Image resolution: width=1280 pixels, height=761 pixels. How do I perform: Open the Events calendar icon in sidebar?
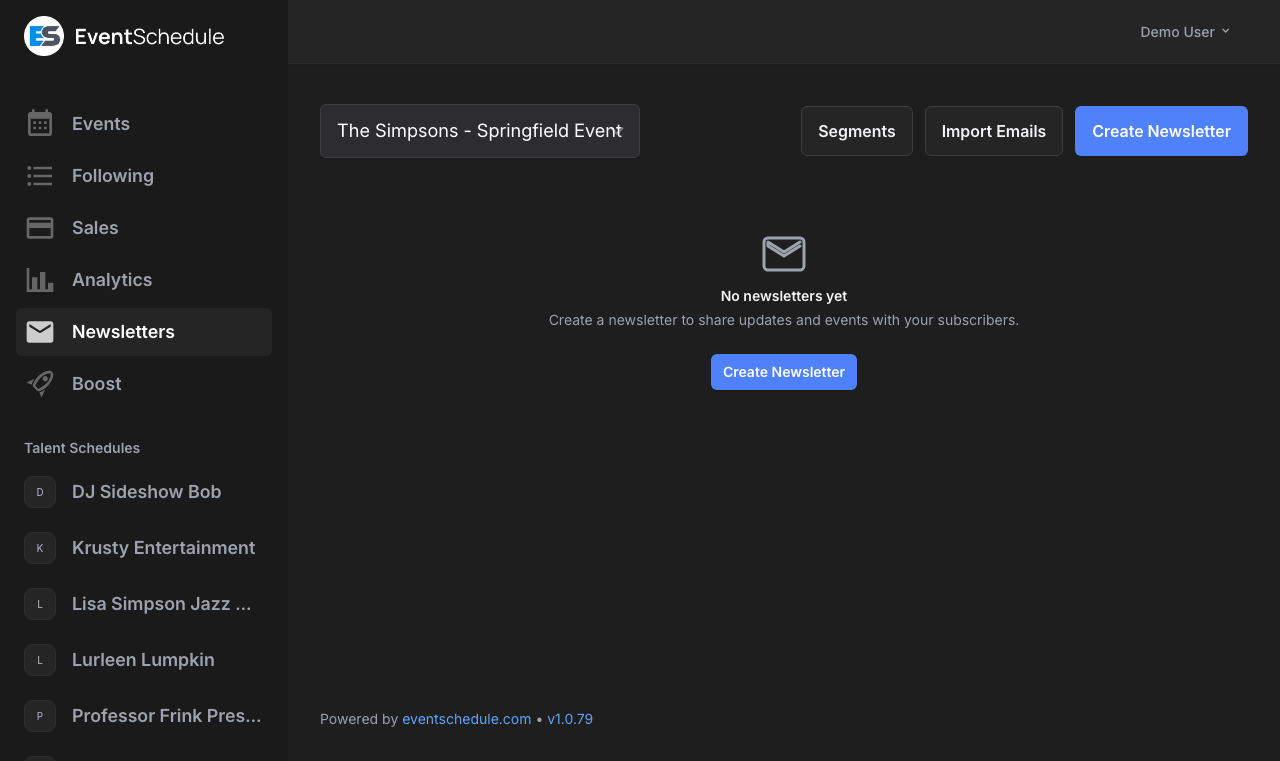[40, 123]
